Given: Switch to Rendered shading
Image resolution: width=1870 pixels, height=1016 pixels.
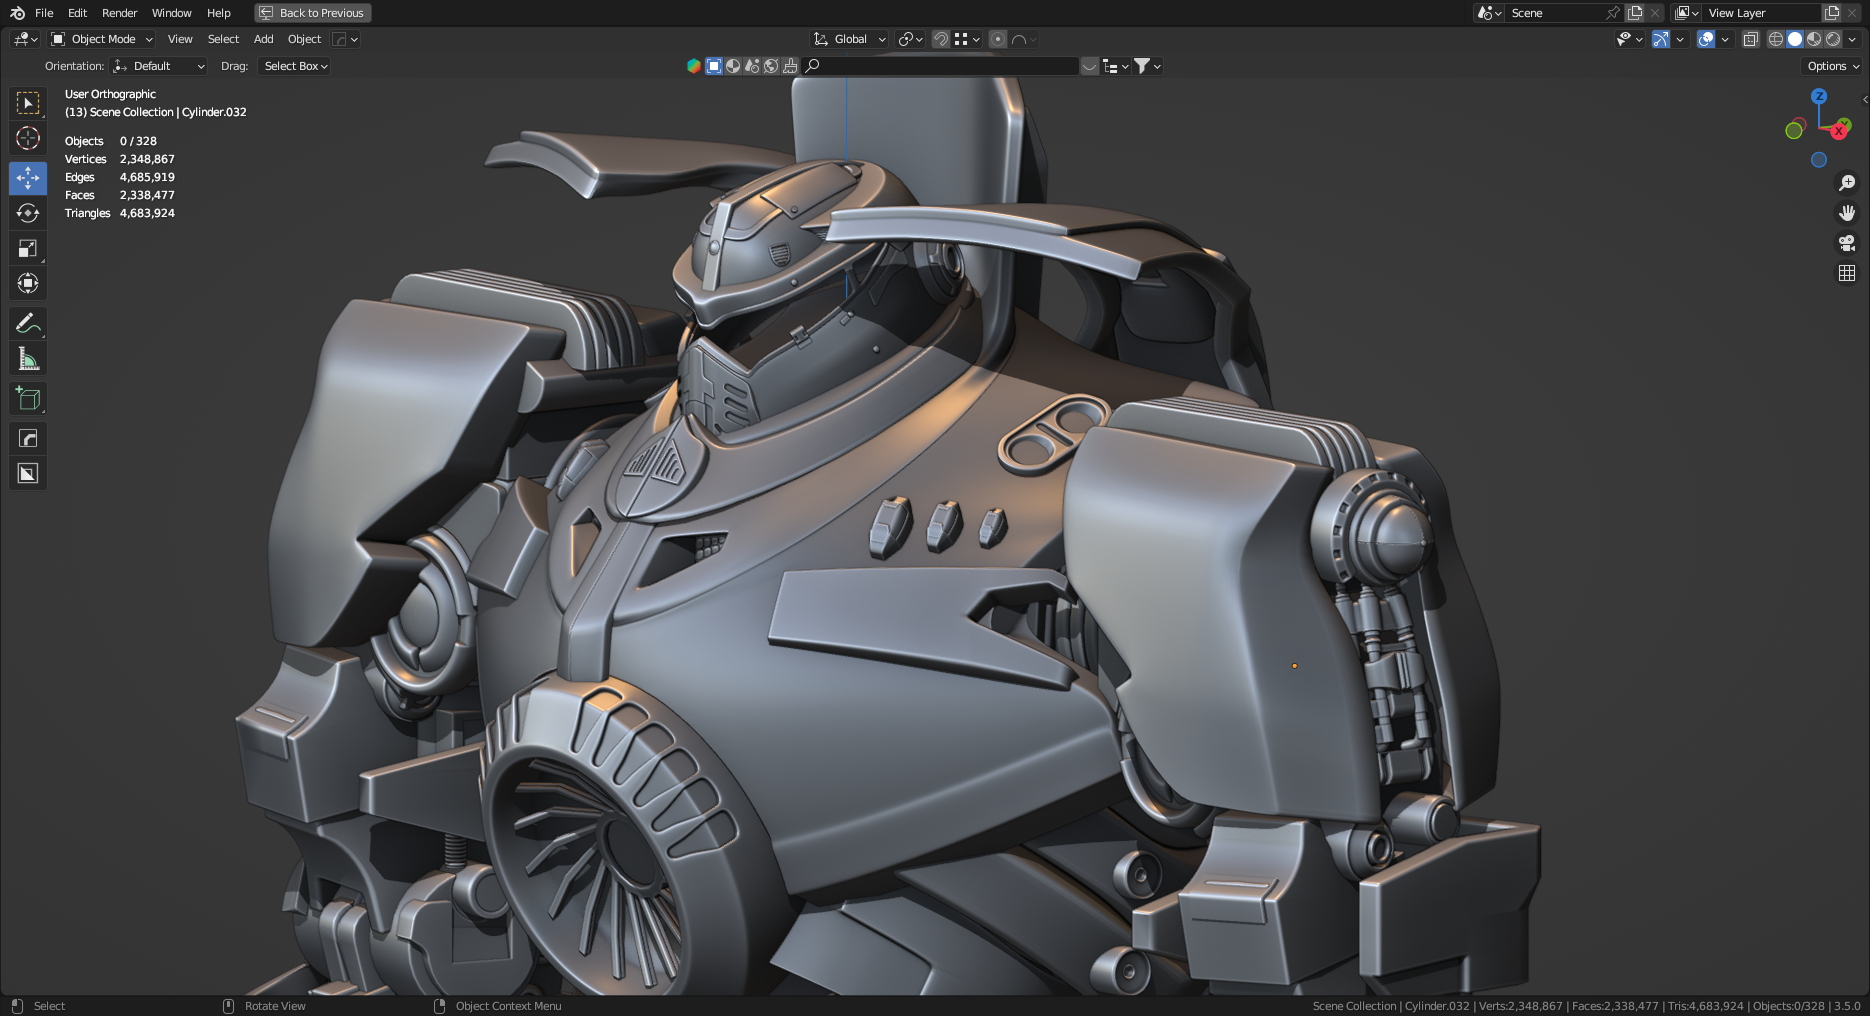Looking at the screenshot, I should [x=1833, y=39].
